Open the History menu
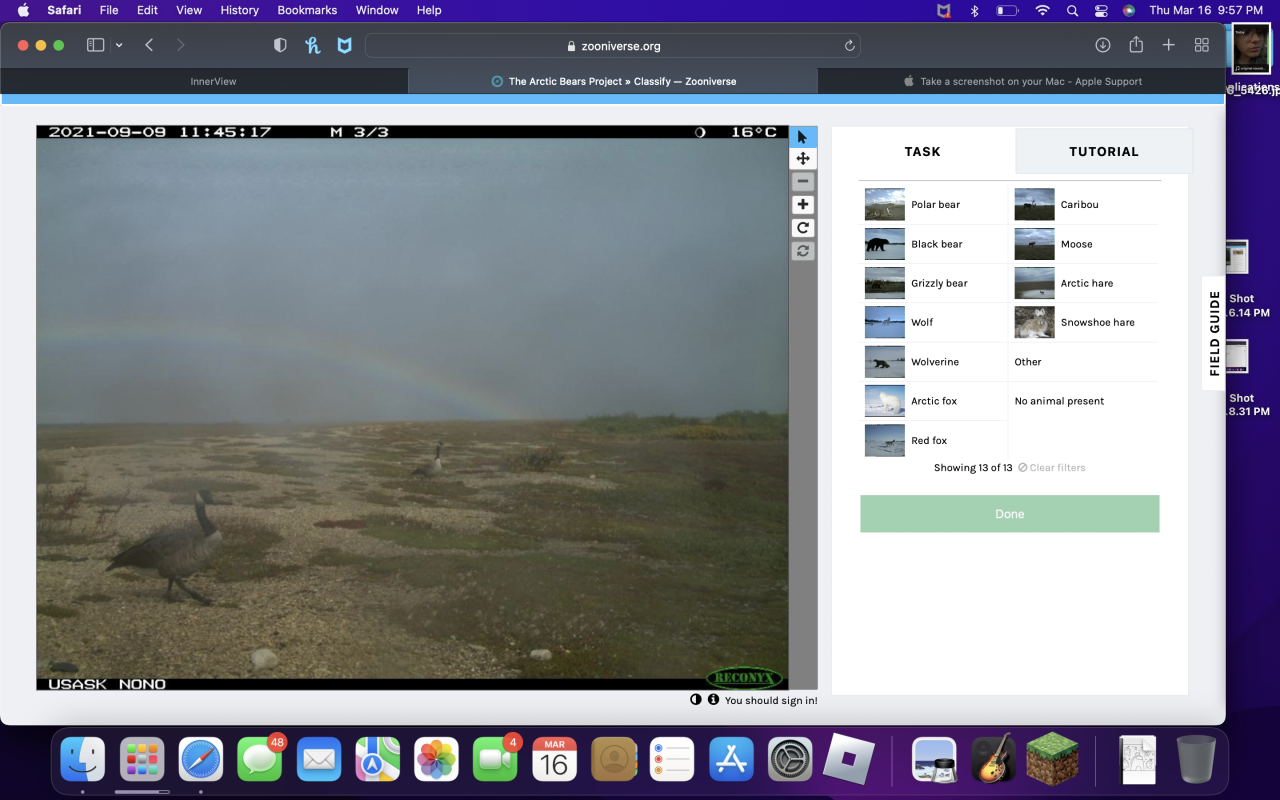 pyautogui.click(x=239, y=10)
